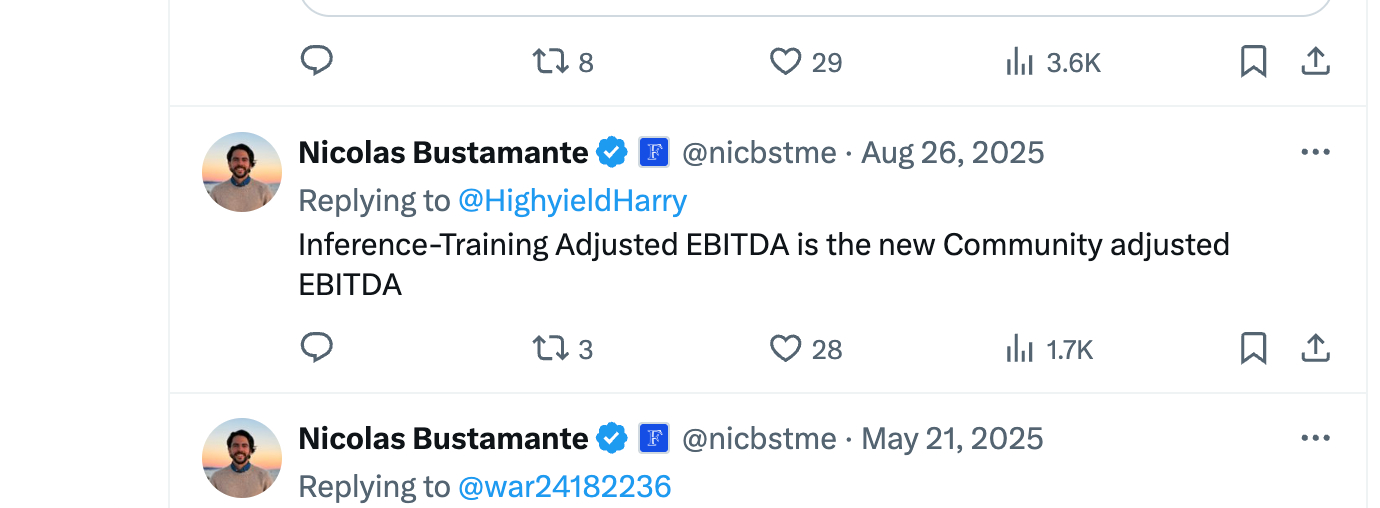Share the top tweet with 3.6K views
1380x508 pixels.
tap(1315, 62)
